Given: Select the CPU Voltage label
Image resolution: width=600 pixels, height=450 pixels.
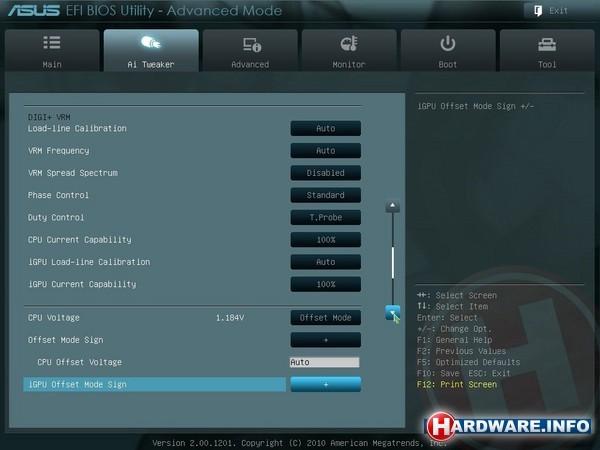Looking at the screenshot, I should tap(54, 318).
